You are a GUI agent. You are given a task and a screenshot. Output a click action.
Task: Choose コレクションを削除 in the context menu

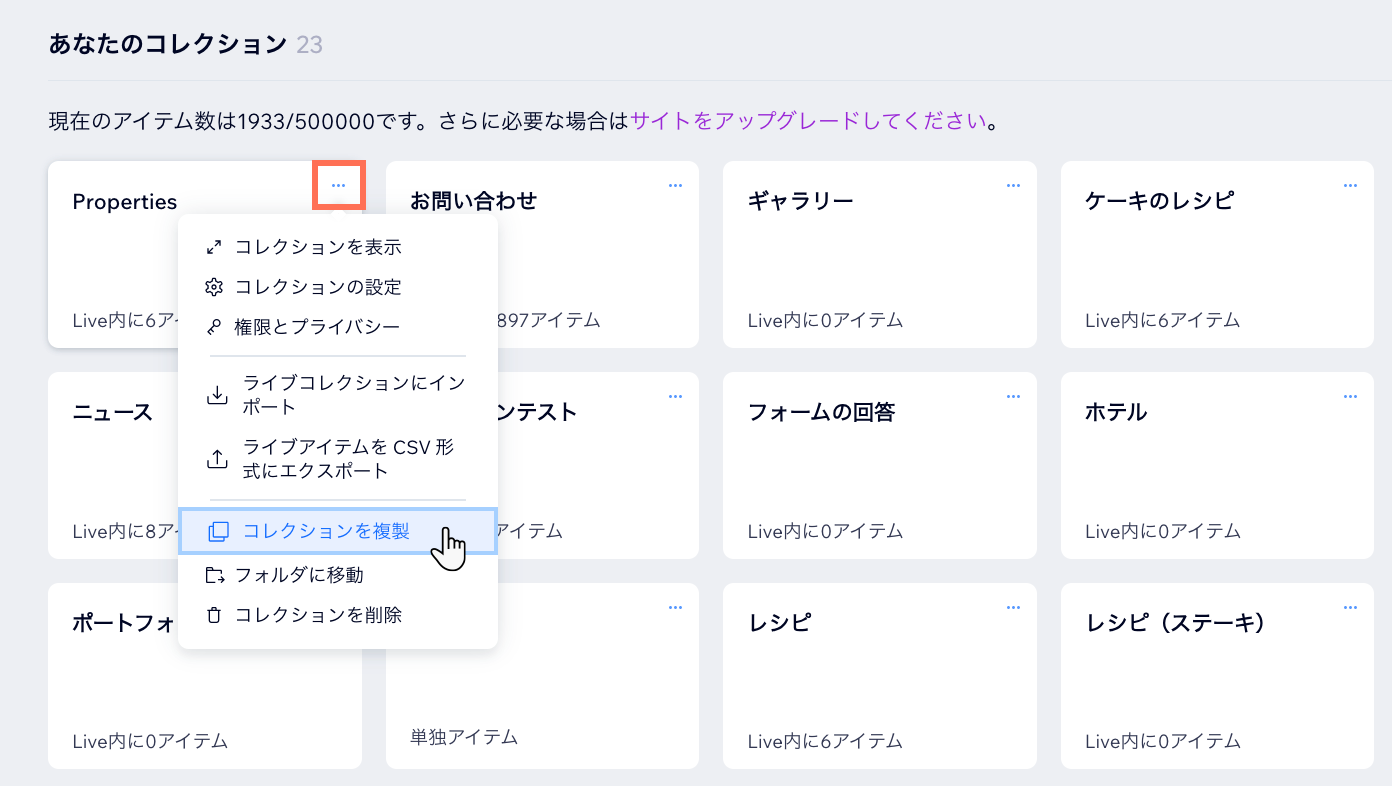[x=318, y=615]
